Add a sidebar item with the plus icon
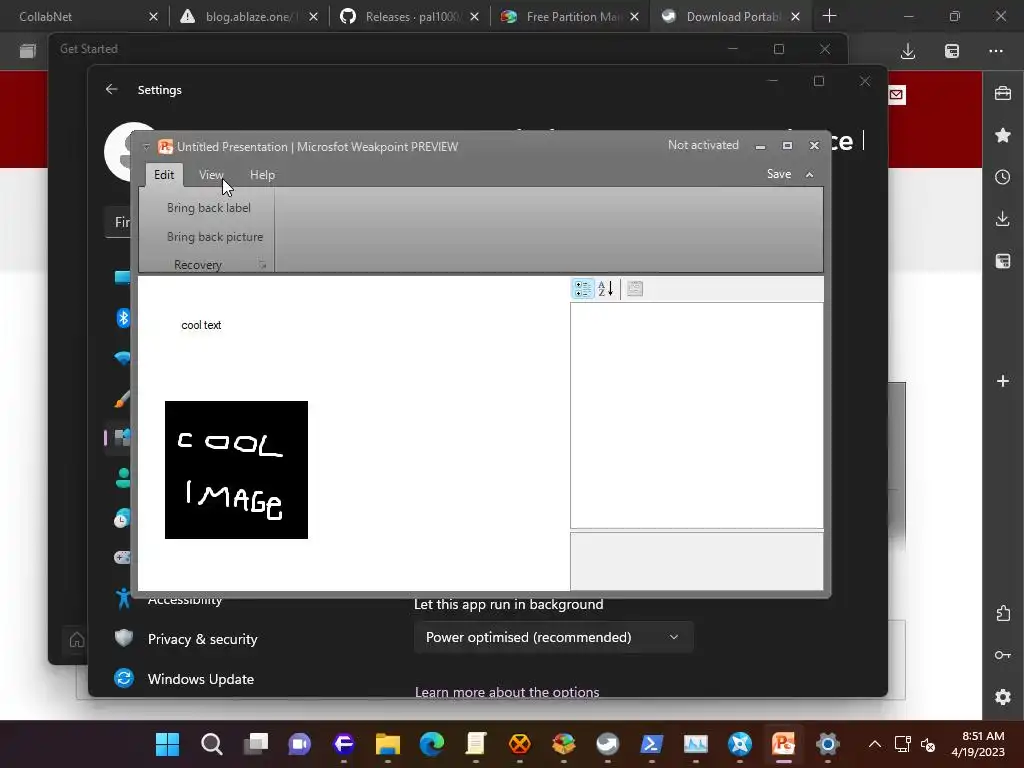The height and width of the screenshot is (768, 1024). coord(1002,381)
